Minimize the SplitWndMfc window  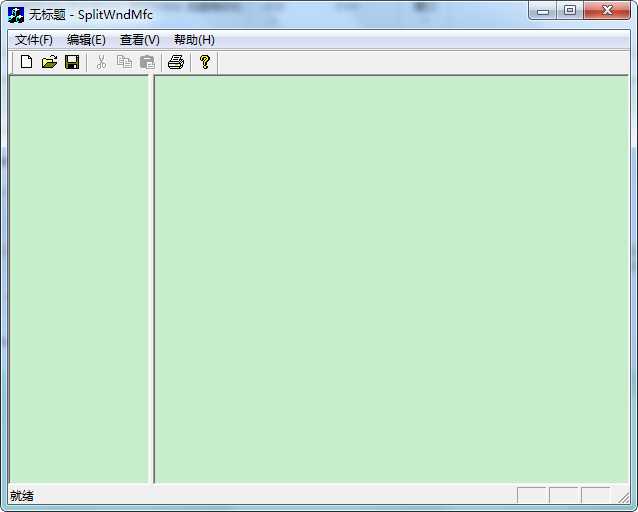543,11
